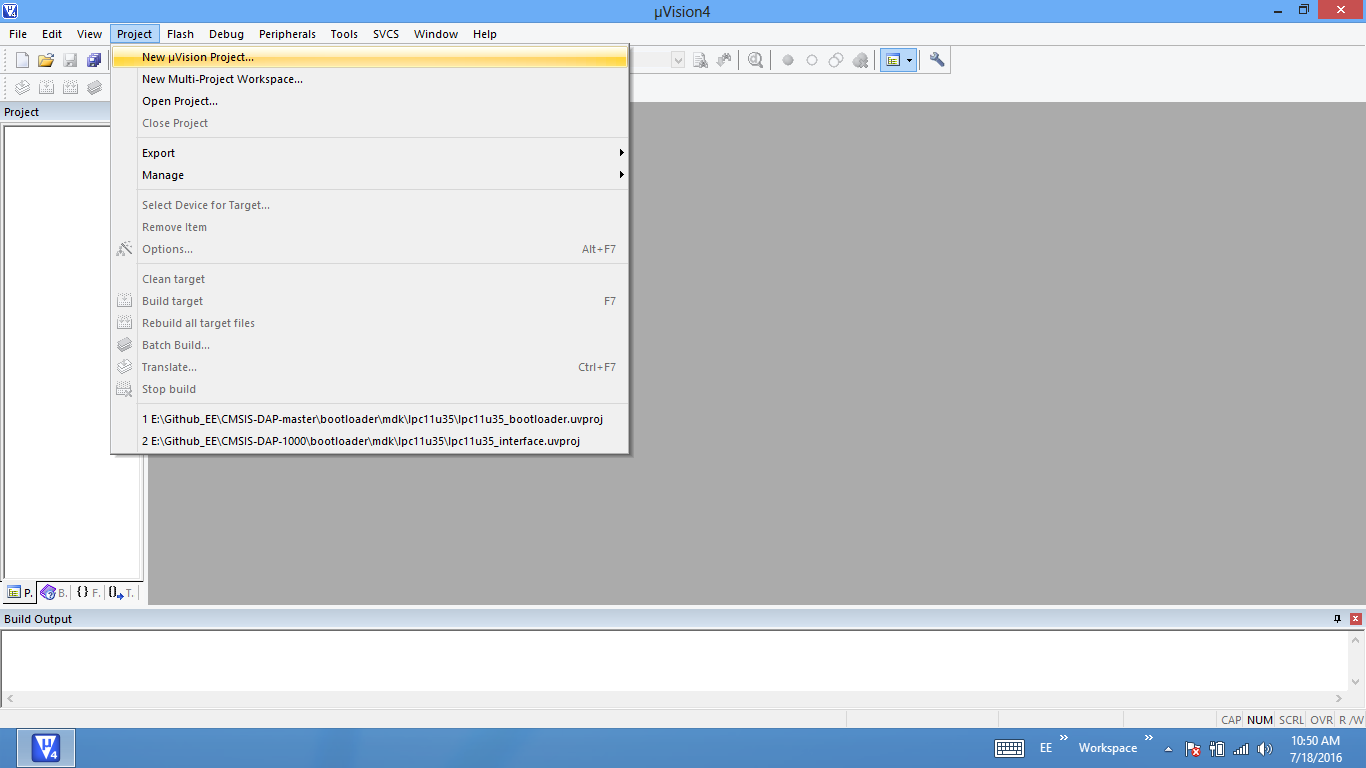Open the Configuration wrench icon
1366x768 pixels.
tap(937, 60)
